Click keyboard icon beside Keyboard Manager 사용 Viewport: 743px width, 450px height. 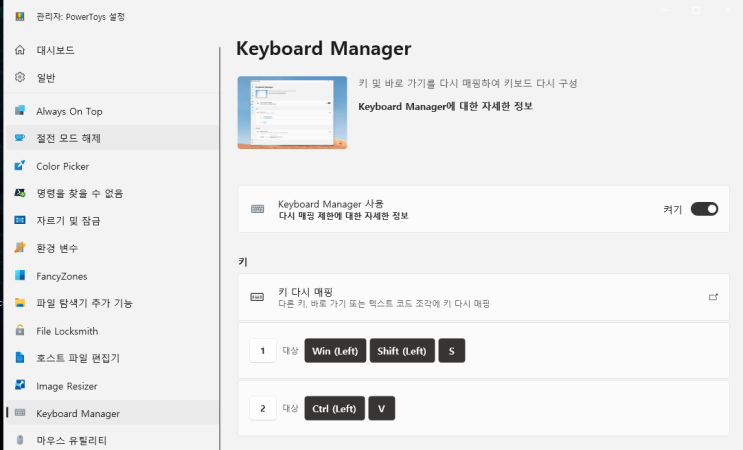[x=257, y=209]
